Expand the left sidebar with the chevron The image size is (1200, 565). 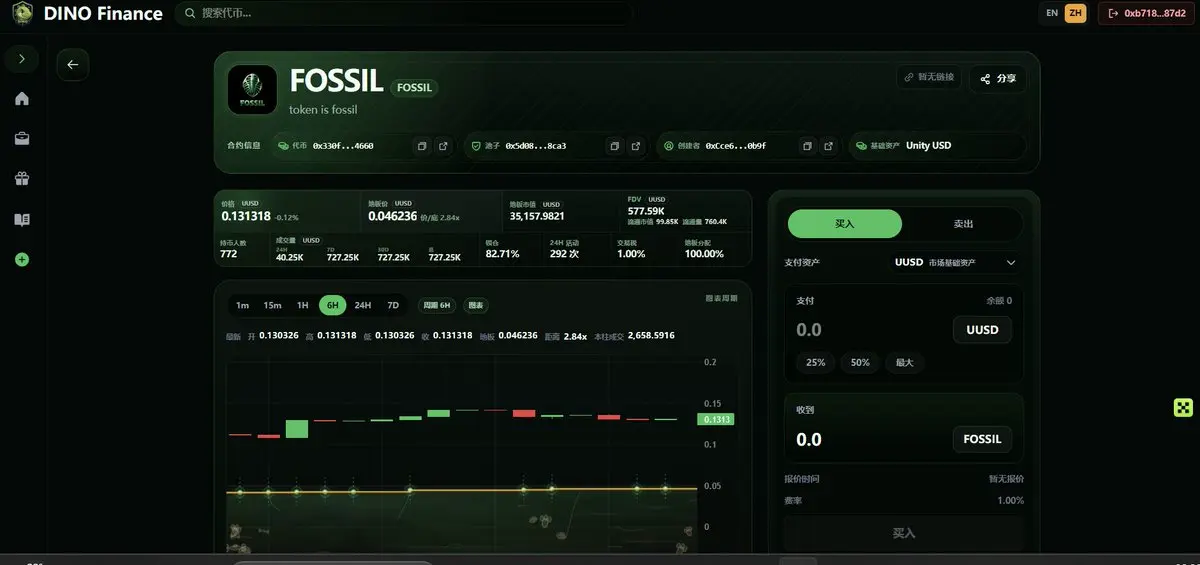[x=22, y=59]
